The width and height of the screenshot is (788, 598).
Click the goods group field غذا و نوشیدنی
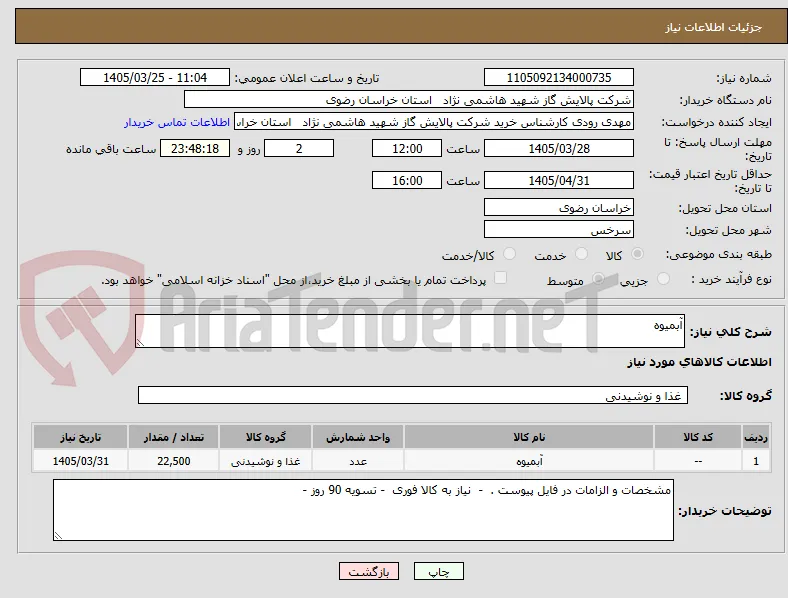click(x=413, y=395)
